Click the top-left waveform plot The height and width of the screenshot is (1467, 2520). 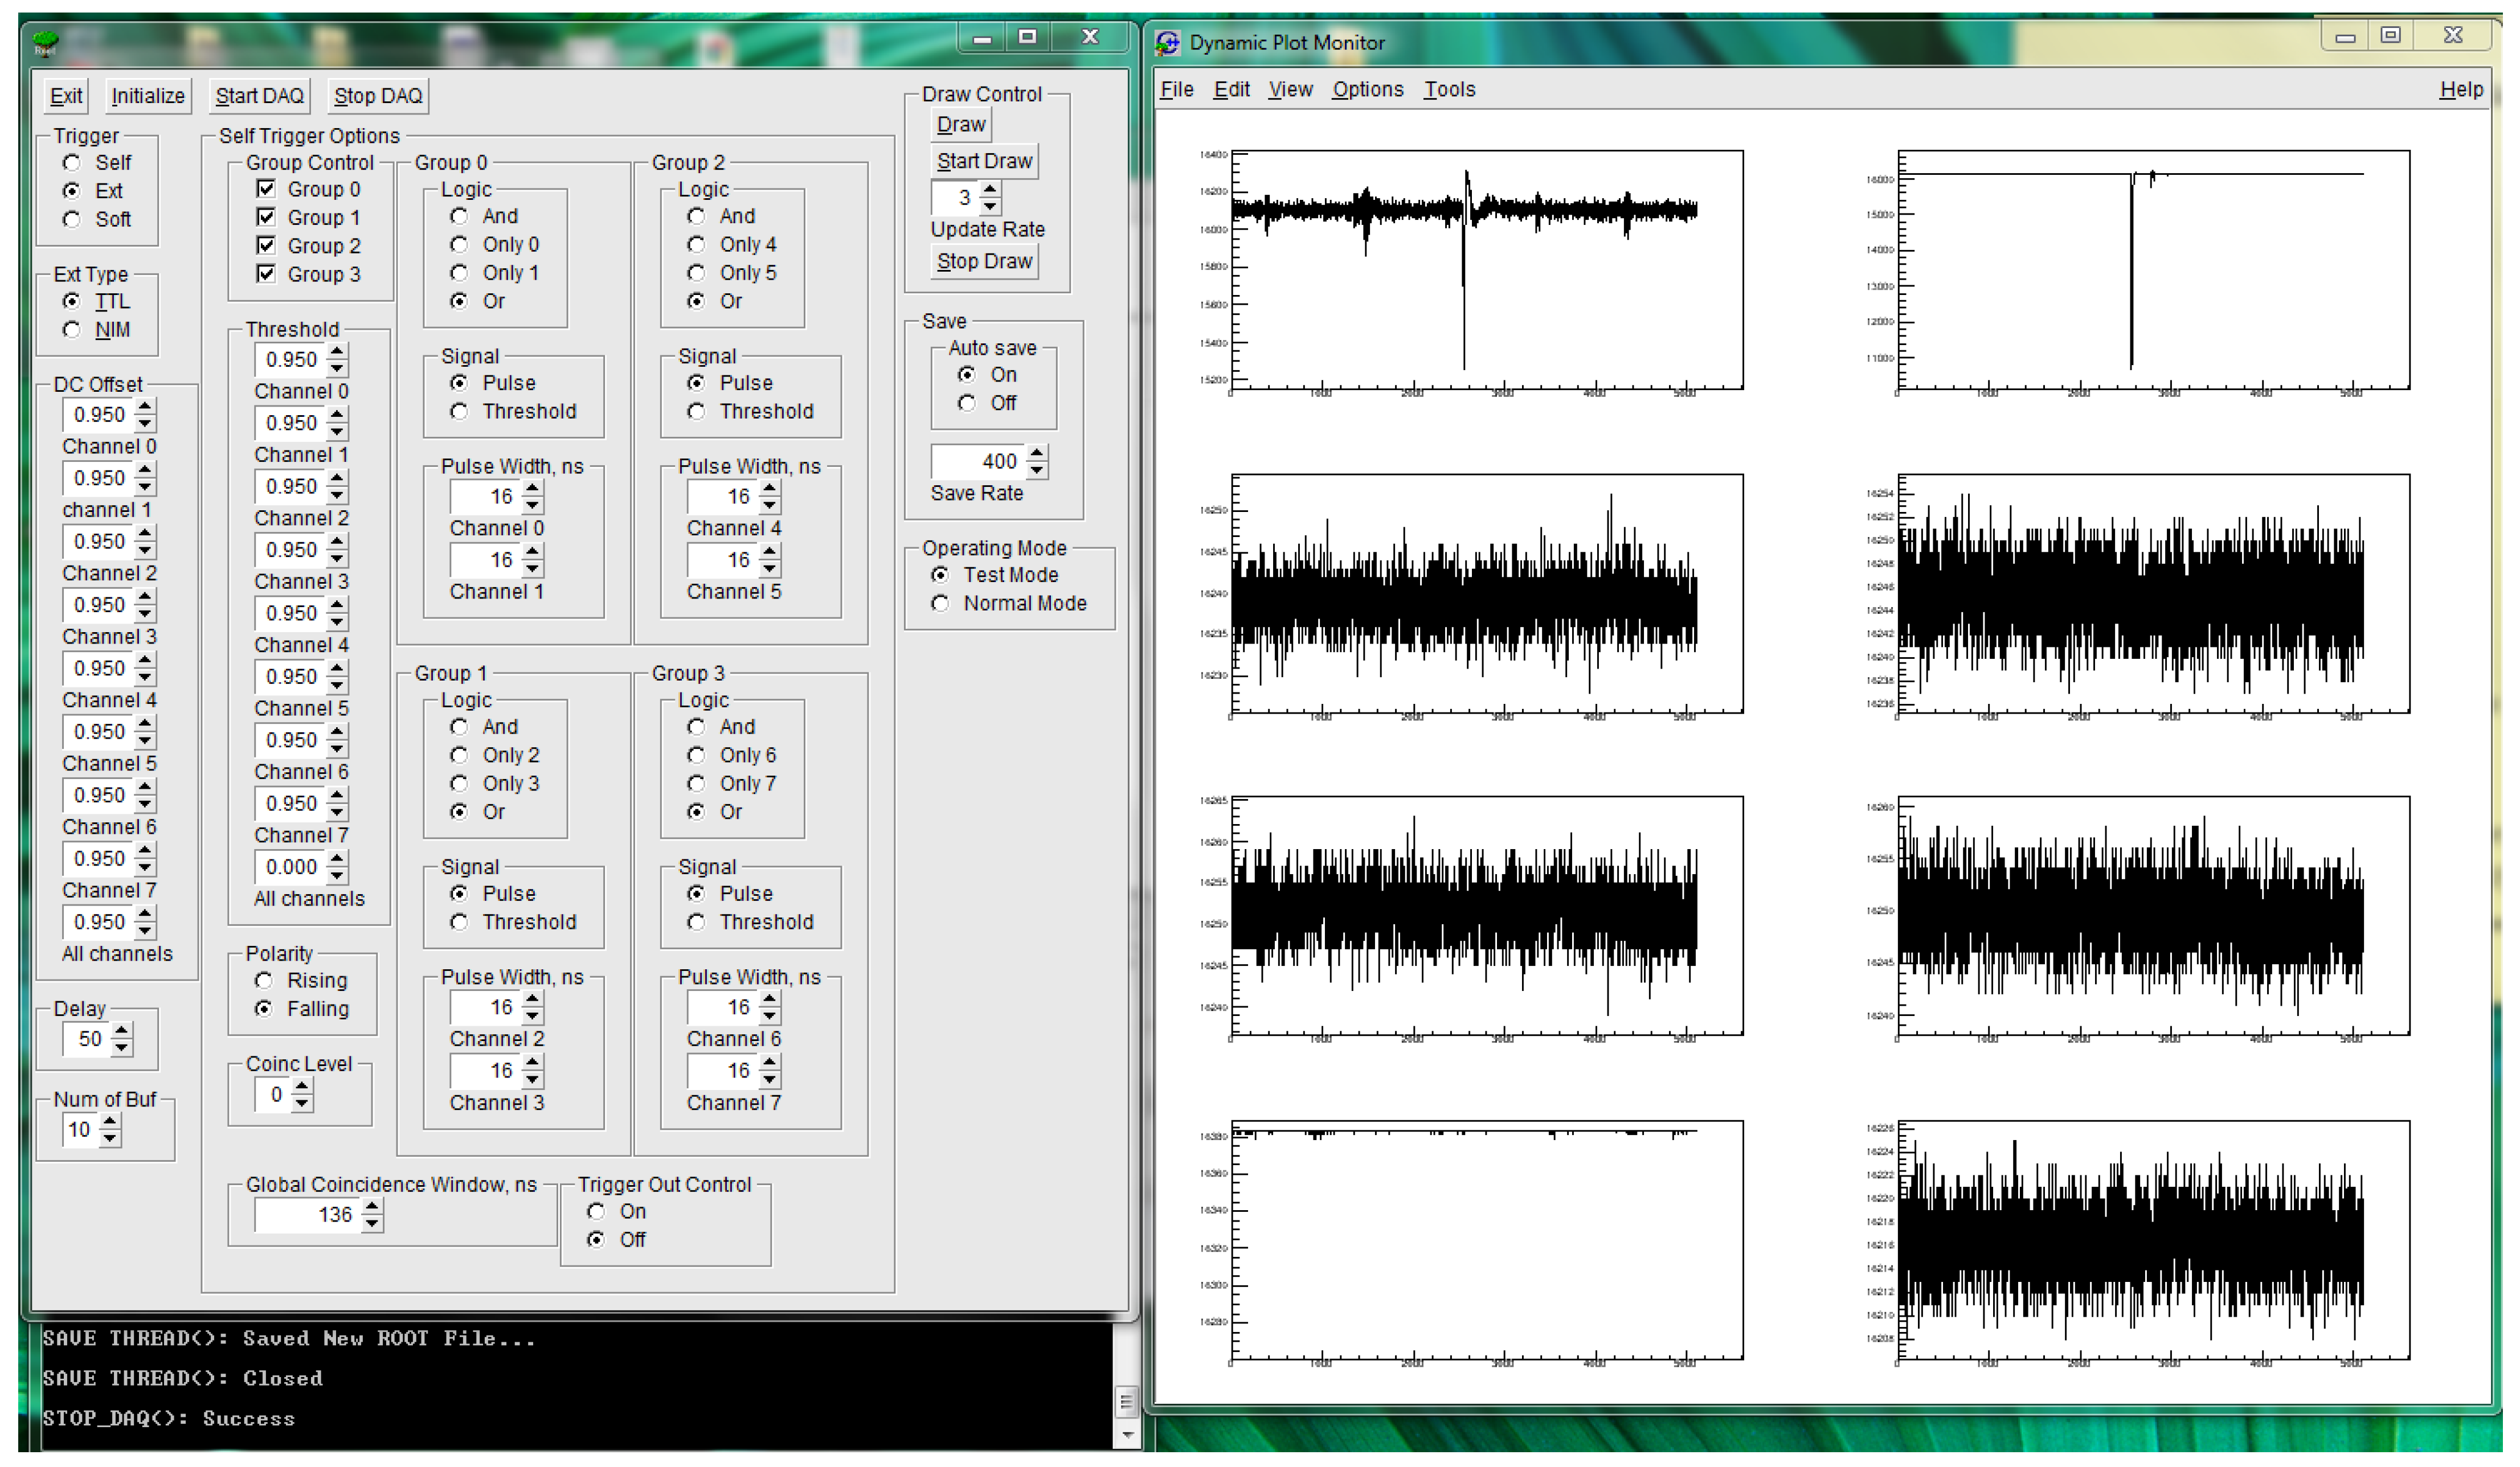pyautogui.click(x=1486, y=270)
